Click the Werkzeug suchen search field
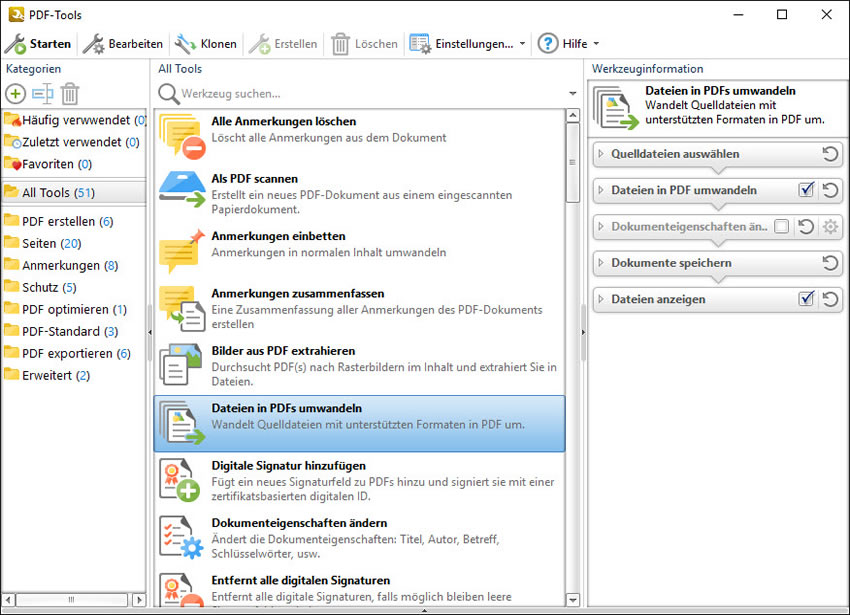 373,94
